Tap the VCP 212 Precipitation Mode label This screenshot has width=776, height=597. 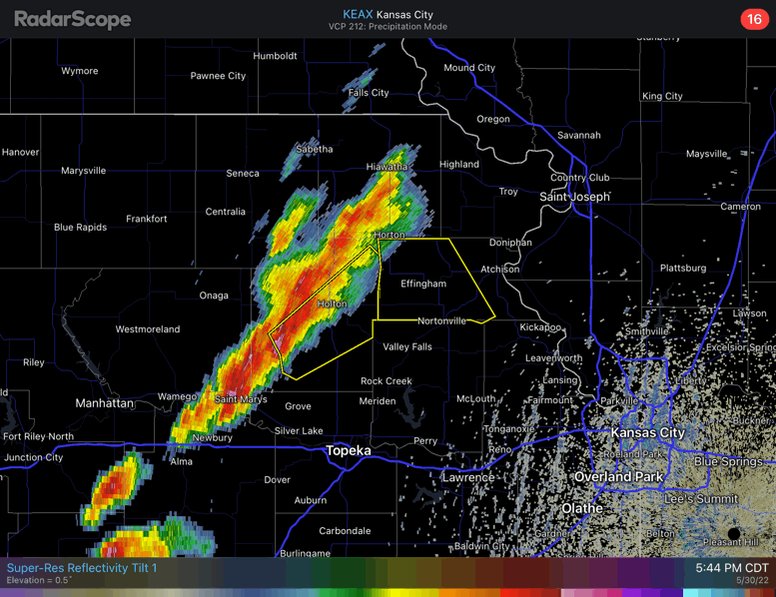point(388,27)
